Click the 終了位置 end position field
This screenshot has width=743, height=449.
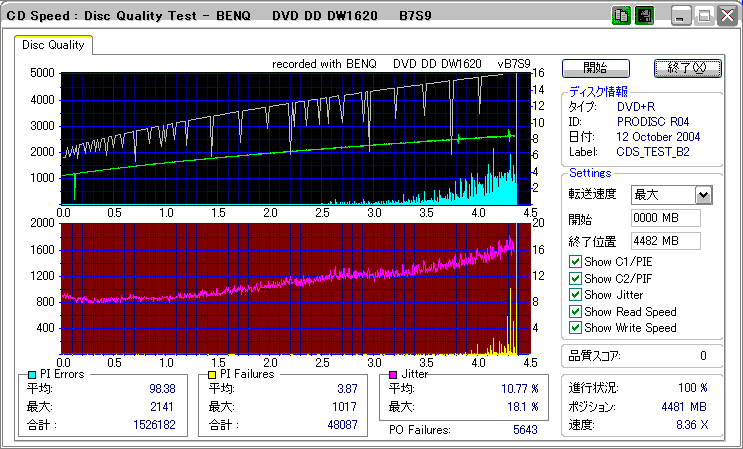click(x=665, y=240)
